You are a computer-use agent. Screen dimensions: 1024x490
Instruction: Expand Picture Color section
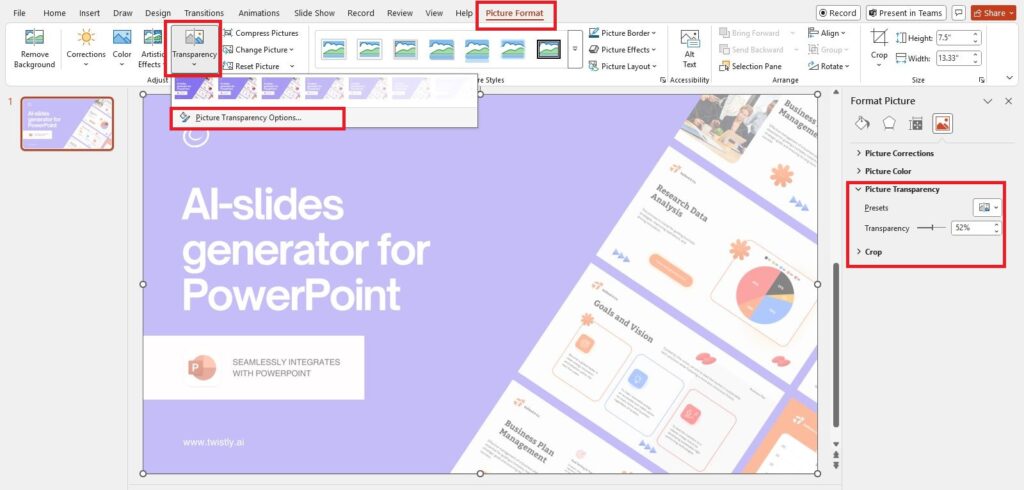click(x=882, y=171)
